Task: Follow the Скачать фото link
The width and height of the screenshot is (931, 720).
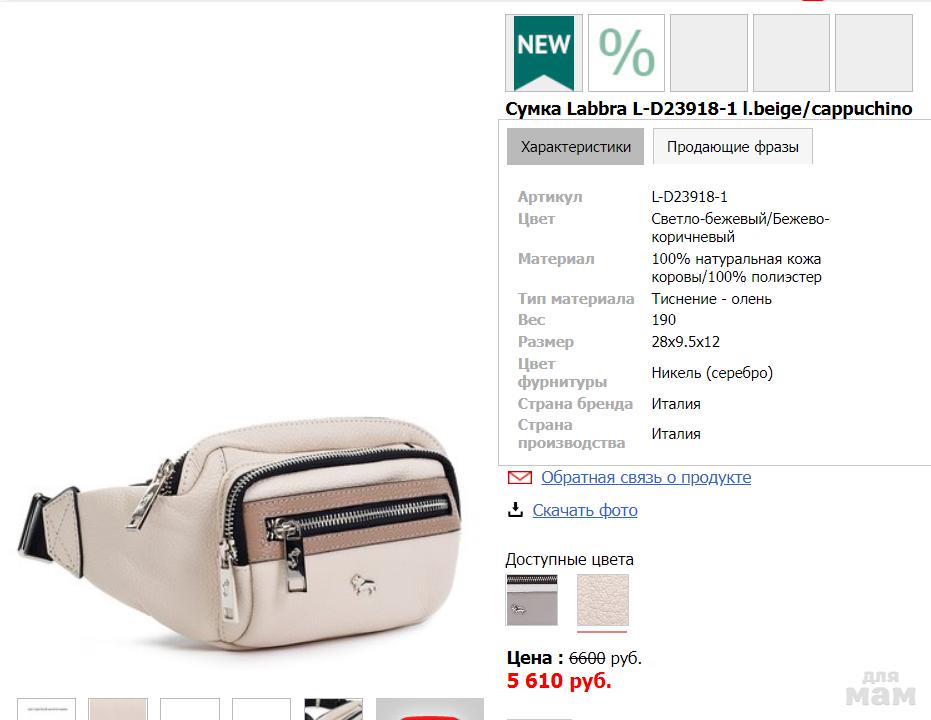Action: pos(585,510)
